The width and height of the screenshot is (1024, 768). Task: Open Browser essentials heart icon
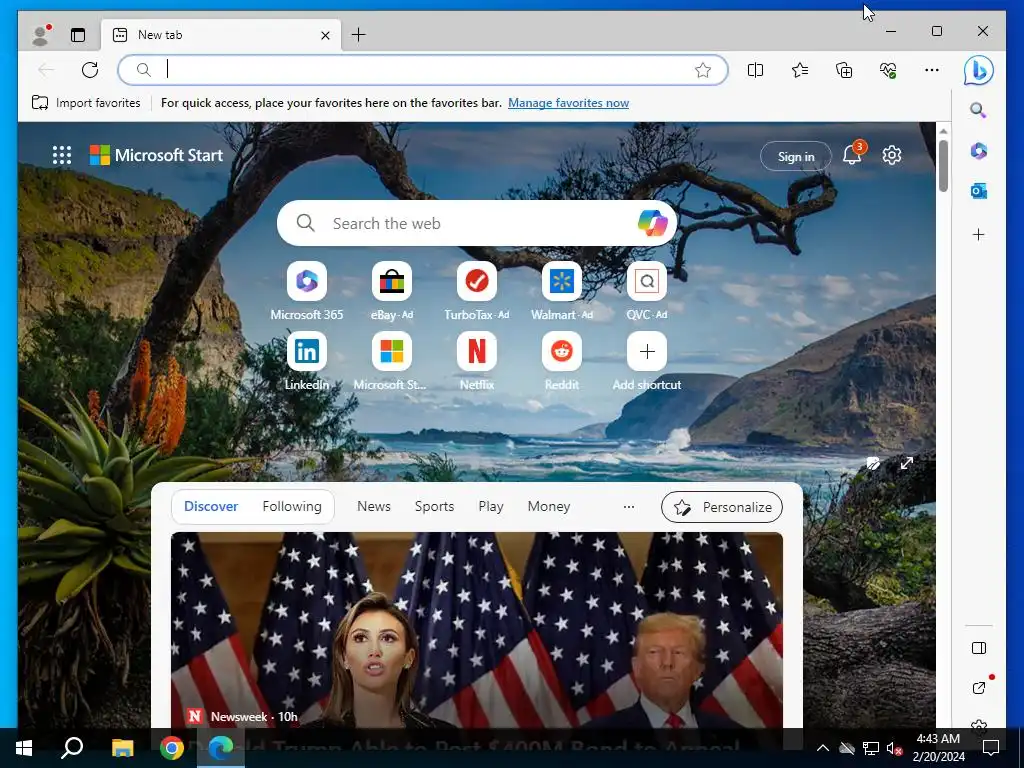click(888, 70)
